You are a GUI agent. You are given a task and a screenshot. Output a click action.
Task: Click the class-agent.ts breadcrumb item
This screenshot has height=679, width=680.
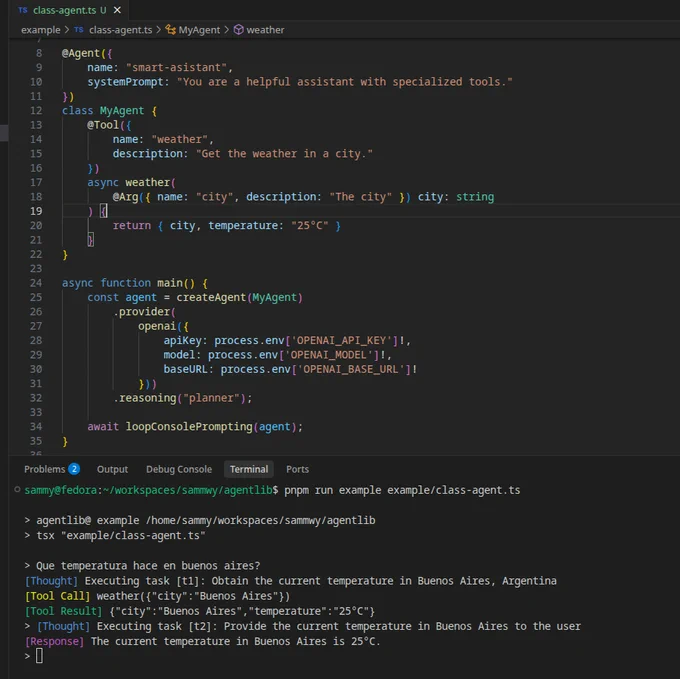[121, 30]
